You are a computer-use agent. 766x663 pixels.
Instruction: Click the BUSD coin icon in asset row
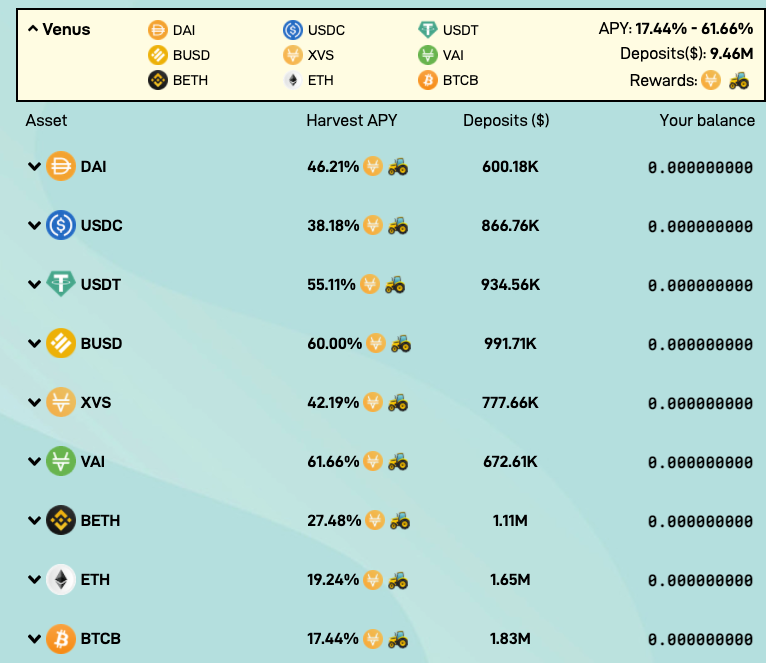point(61,343)
